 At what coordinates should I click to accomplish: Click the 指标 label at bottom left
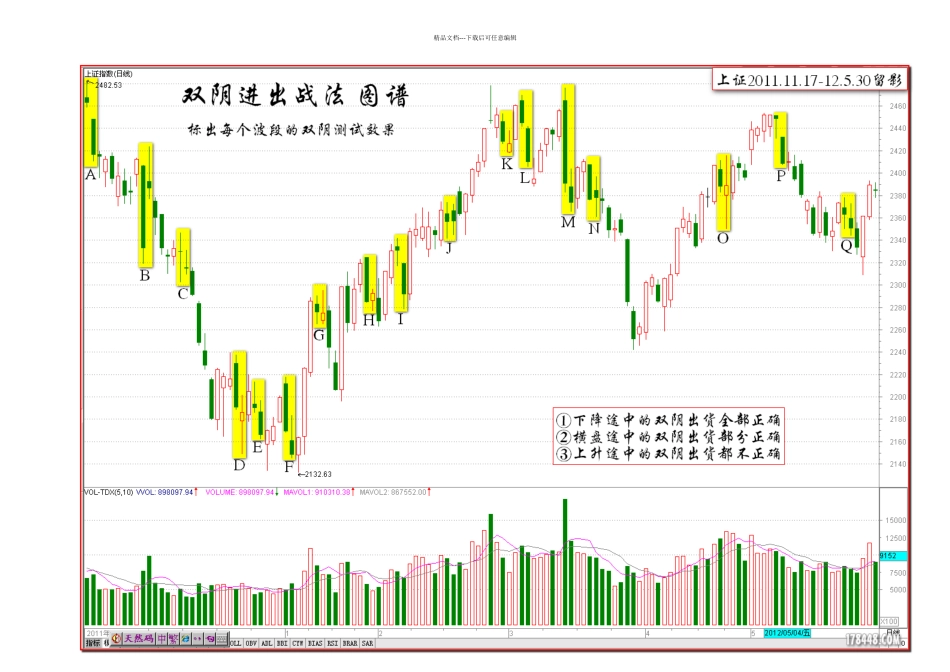point(93,643)
